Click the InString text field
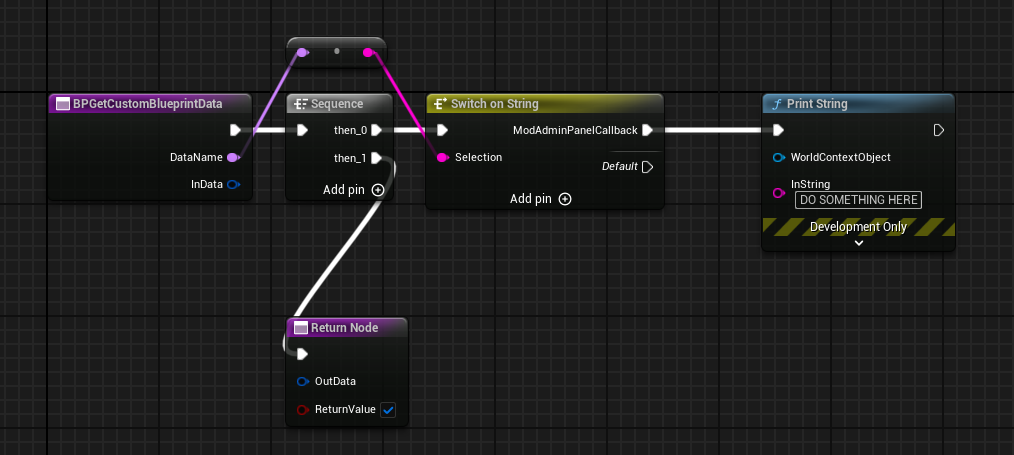 pos(858,200)
